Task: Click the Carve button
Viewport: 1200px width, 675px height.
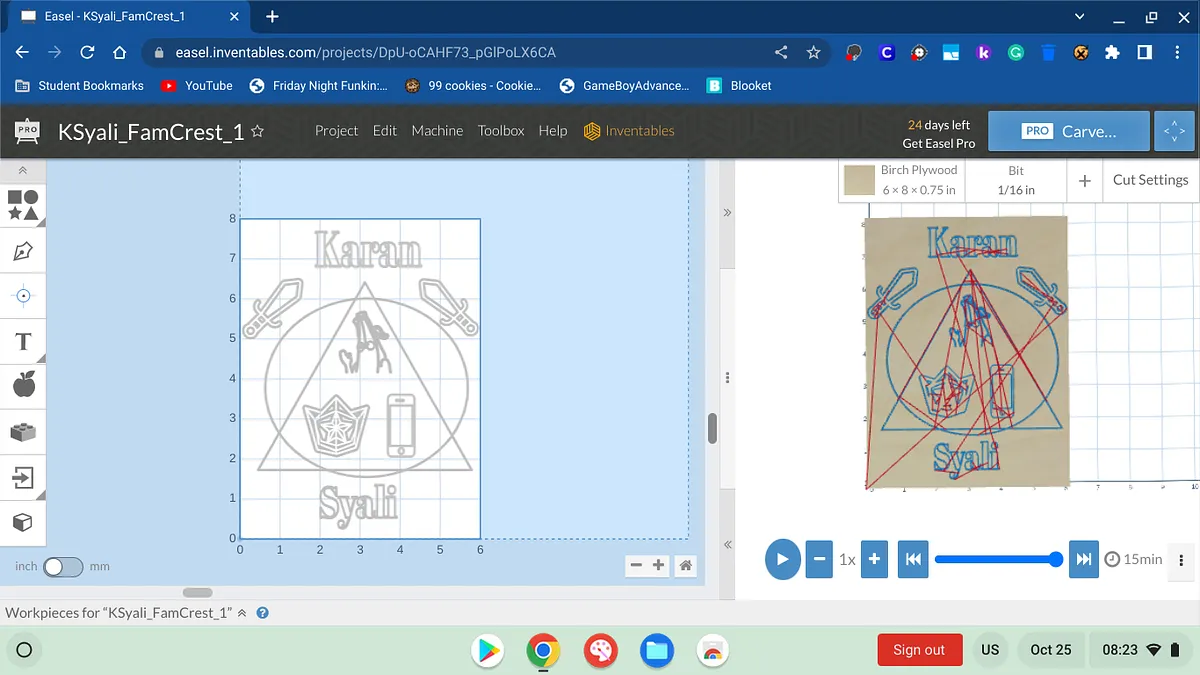Action: click(x=1068, y=131)
